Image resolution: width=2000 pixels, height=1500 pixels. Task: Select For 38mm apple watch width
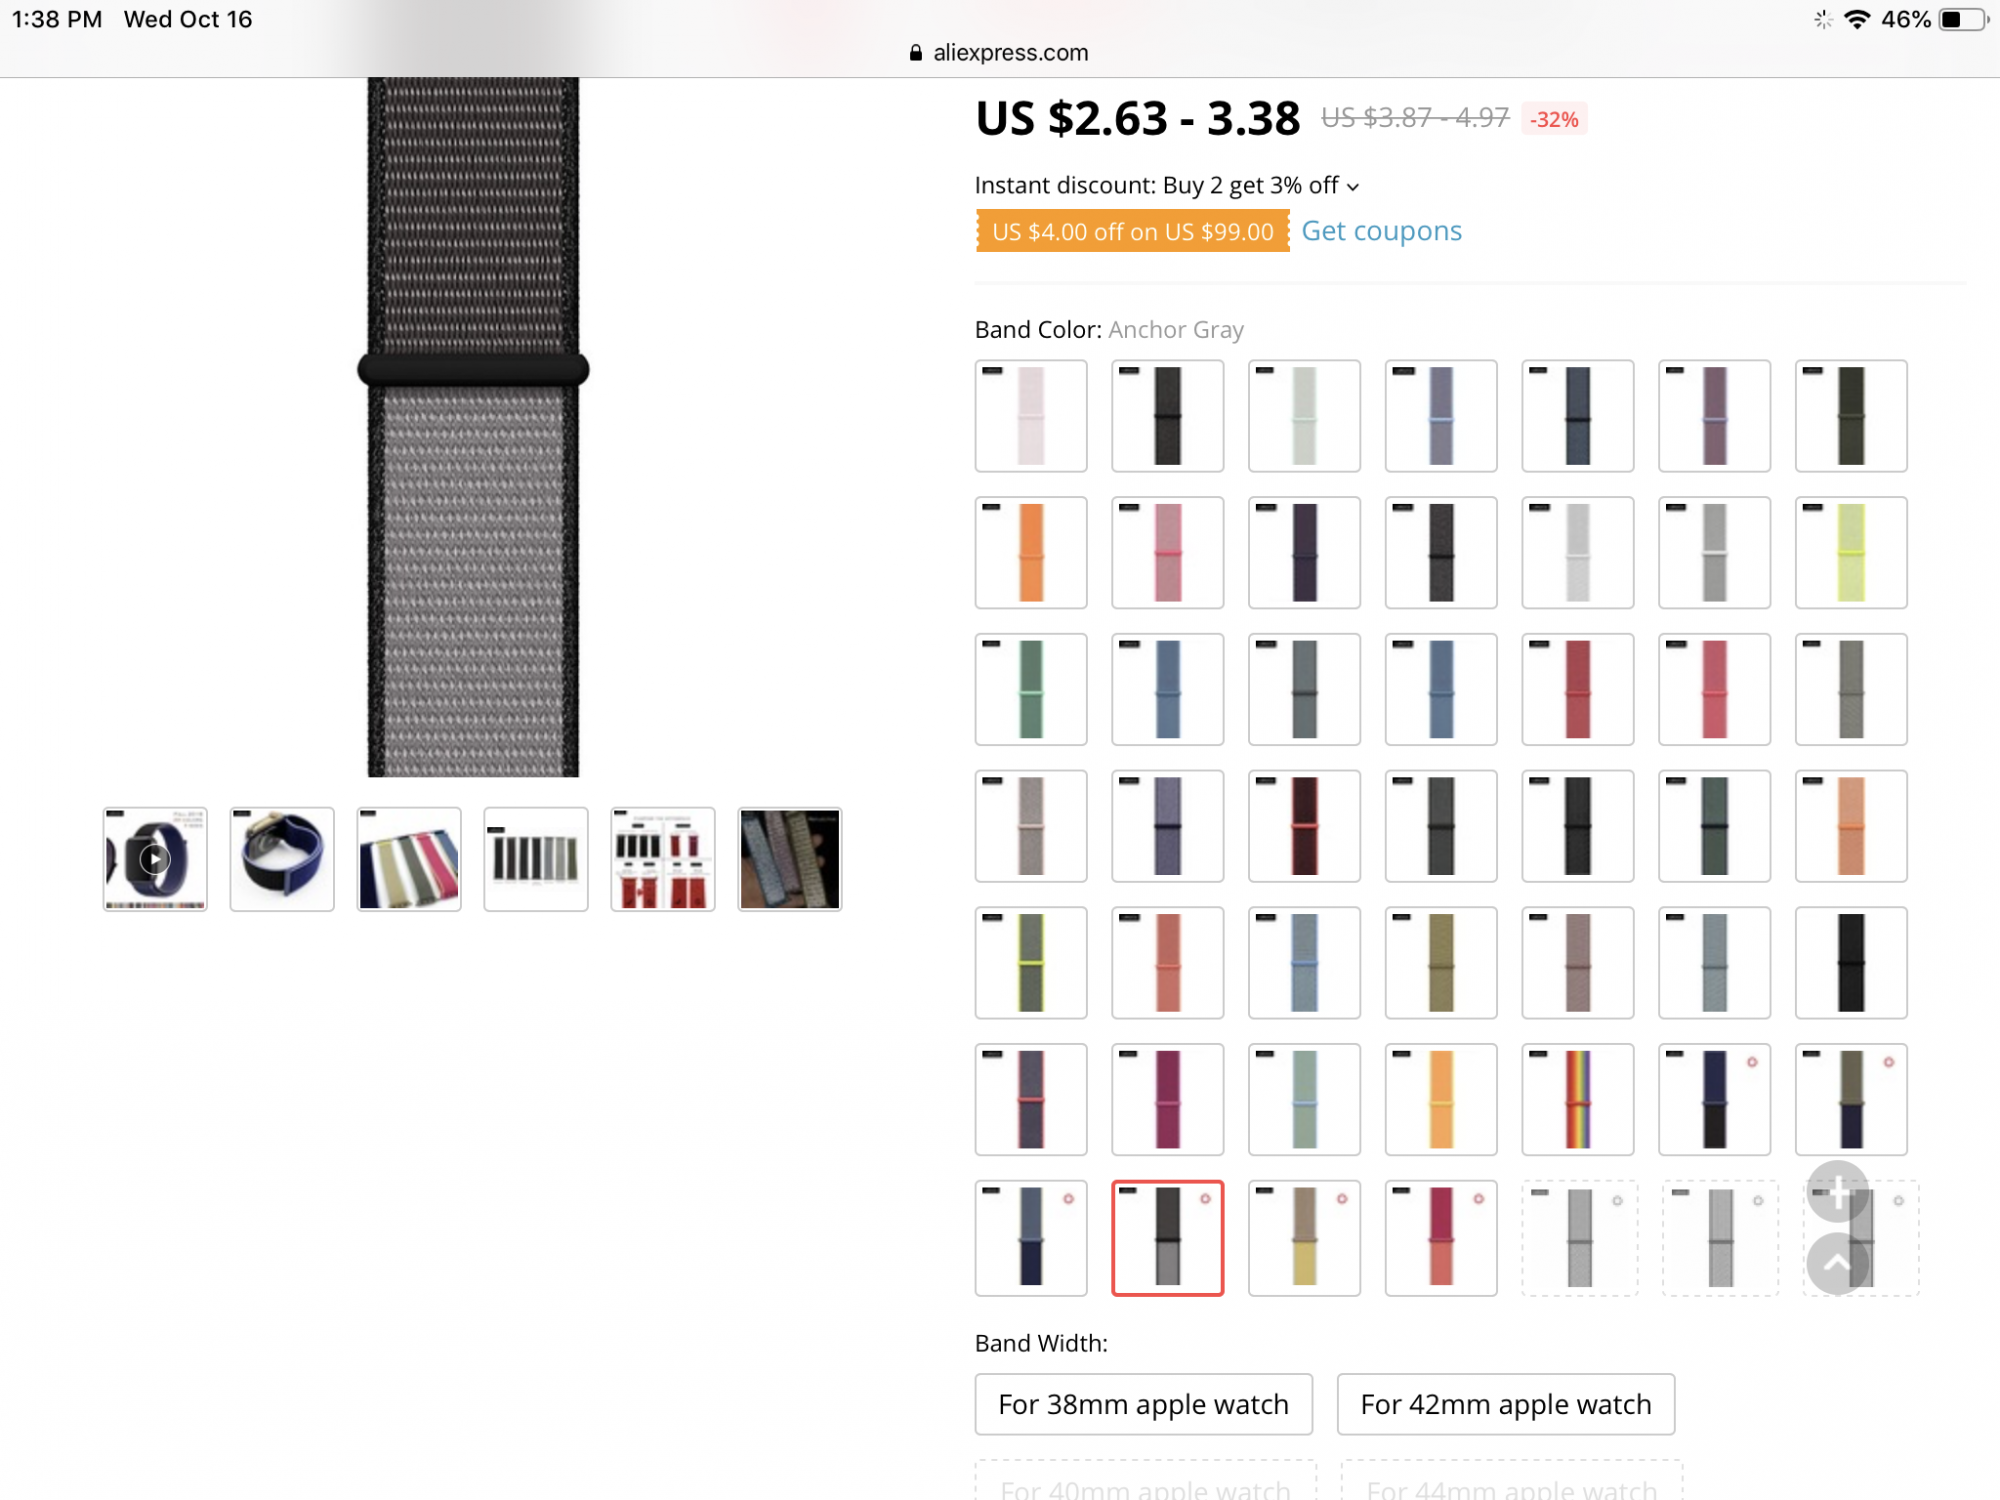click(x=1143, y=1404)
